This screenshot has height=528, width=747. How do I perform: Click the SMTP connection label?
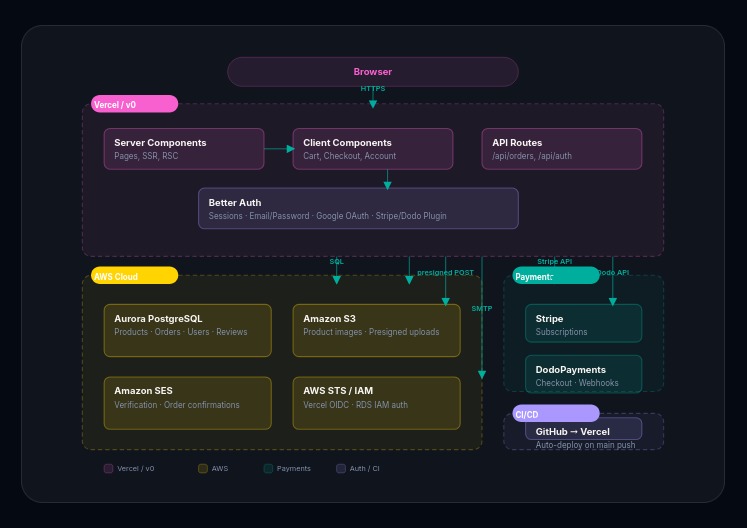(x=482, y=308)
